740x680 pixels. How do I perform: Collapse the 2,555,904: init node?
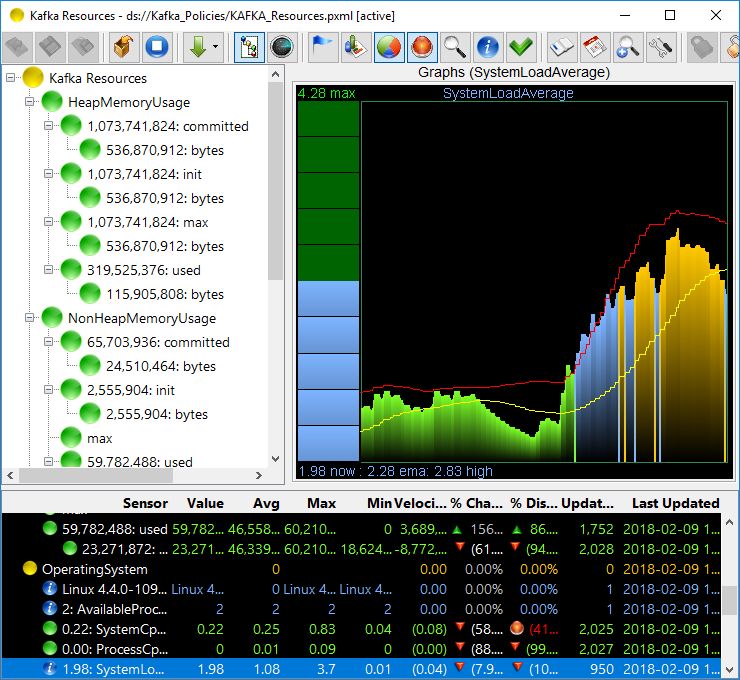tap(48, 390)
